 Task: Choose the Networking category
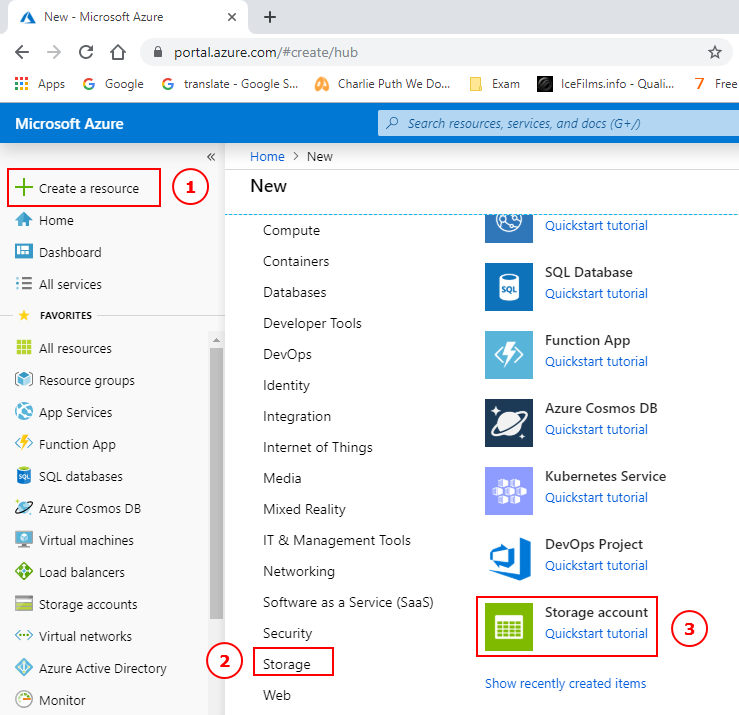[x=298, y=571]
